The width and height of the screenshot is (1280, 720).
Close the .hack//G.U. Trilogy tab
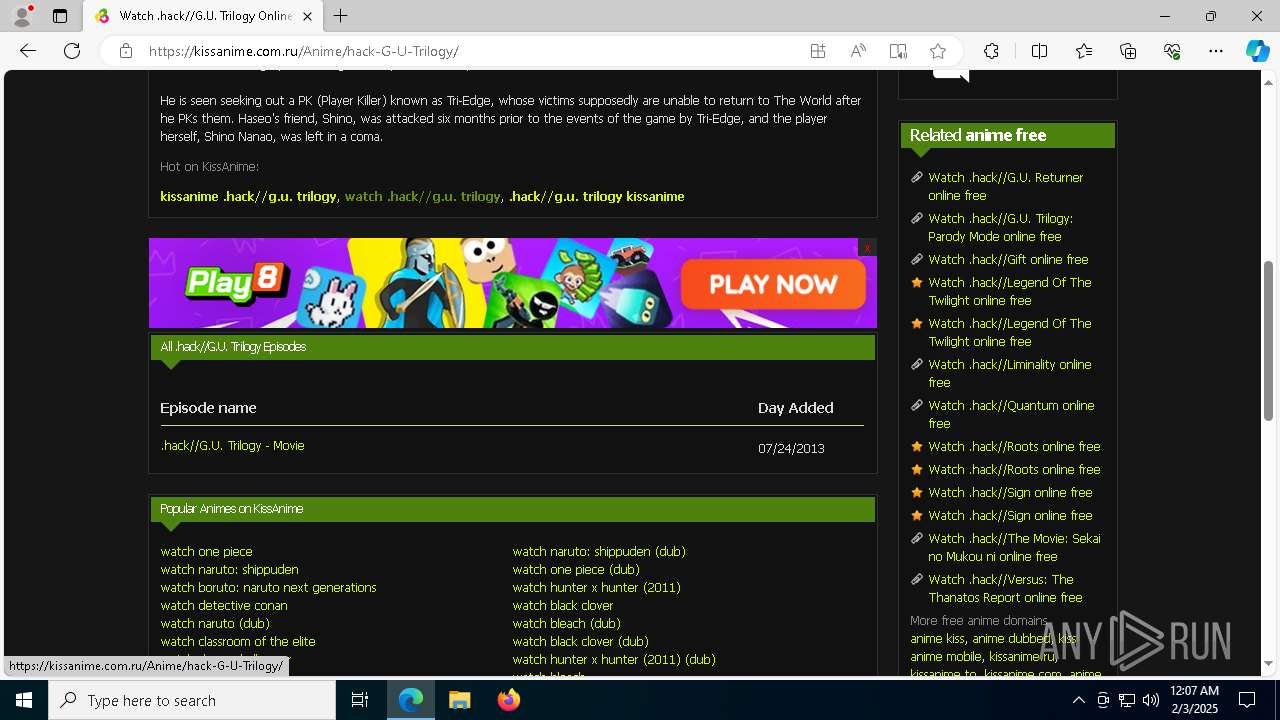(x=307, y=16)
